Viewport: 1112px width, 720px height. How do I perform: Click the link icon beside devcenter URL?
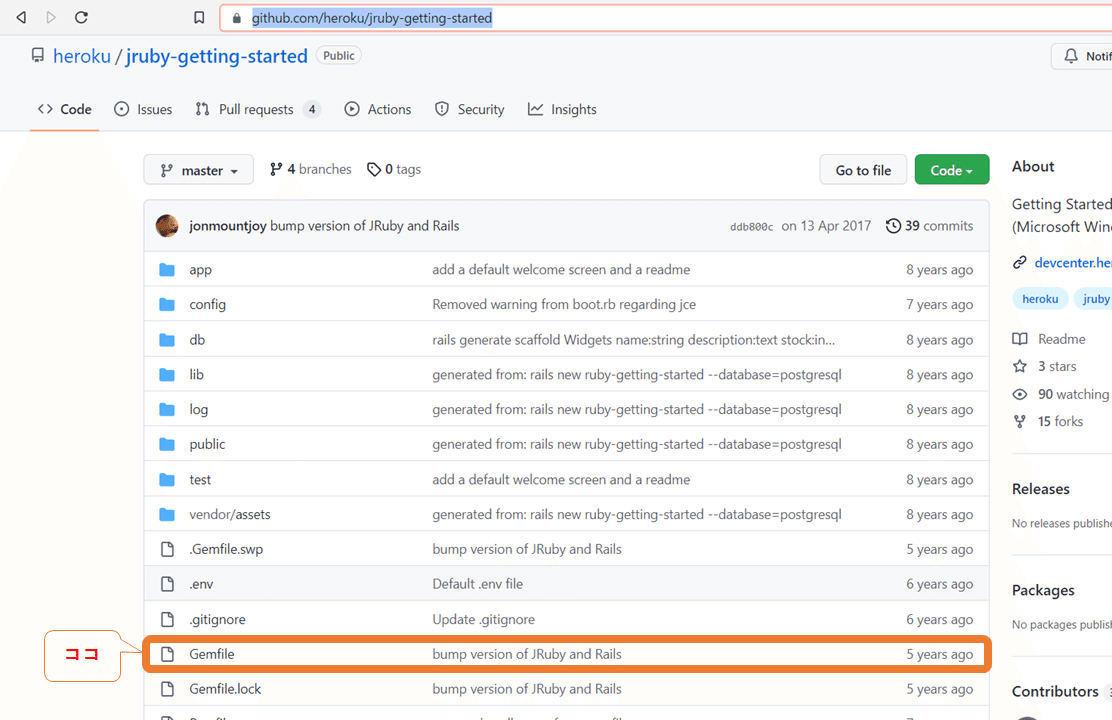[x=1020, y=262]
